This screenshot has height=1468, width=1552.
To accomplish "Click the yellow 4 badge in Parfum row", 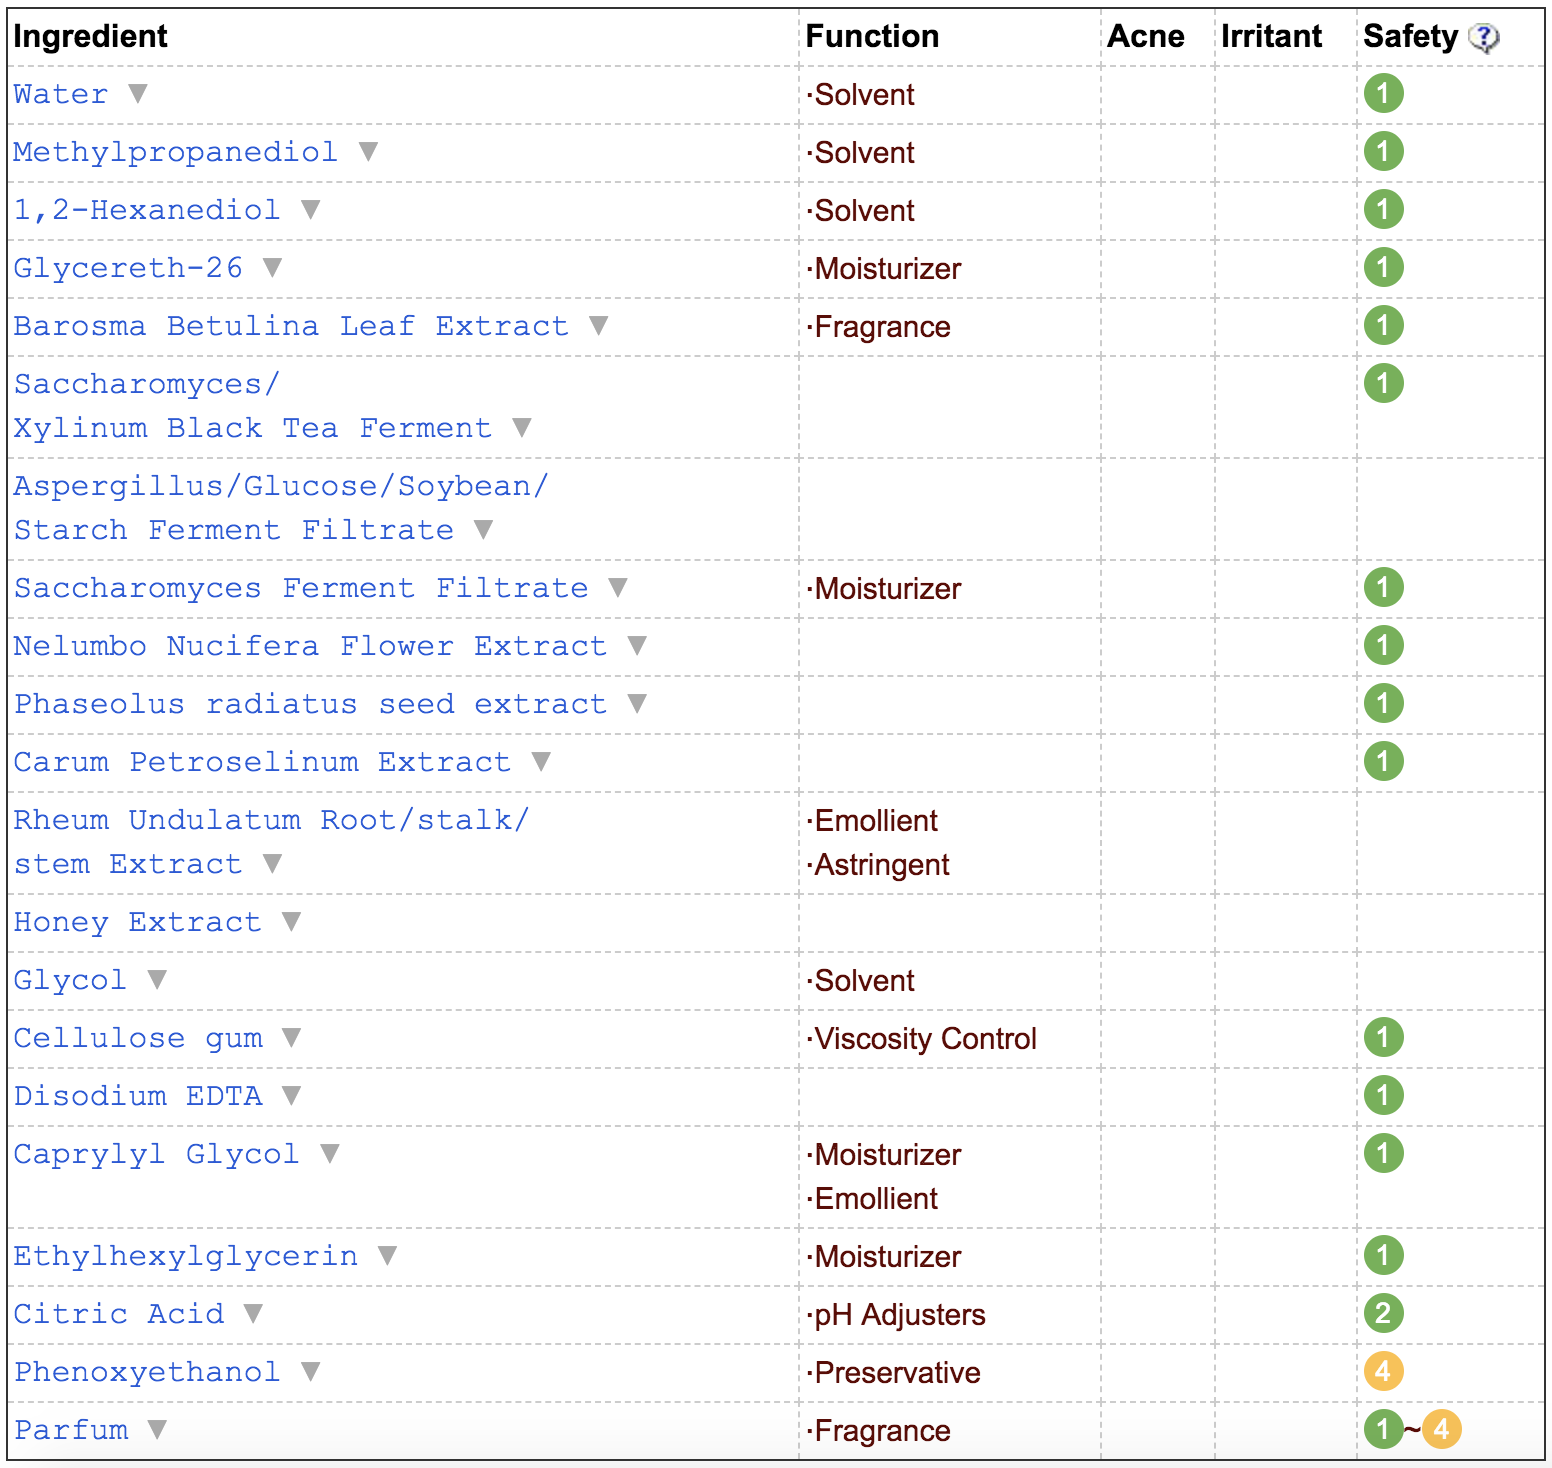I will pos(1442,1429).
